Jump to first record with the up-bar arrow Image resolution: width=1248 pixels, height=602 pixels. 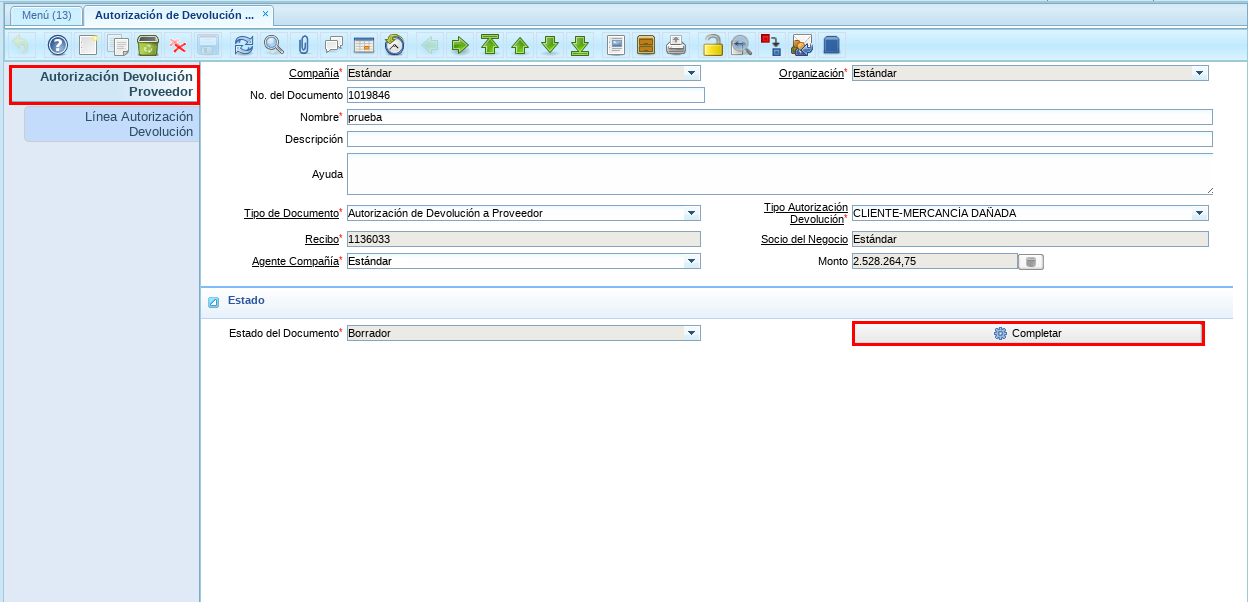(x=490, y=45)
